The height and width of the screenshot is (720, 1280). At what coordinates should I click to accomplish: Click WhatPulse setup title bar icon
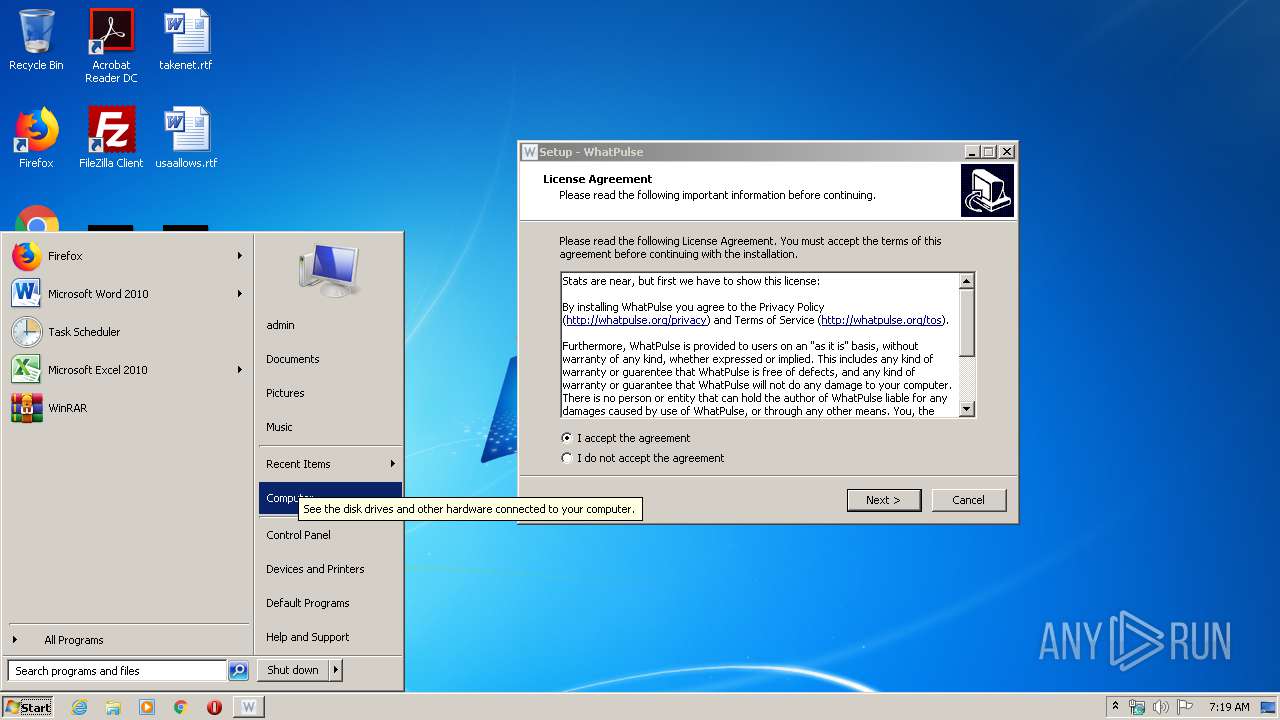point(530,152)
